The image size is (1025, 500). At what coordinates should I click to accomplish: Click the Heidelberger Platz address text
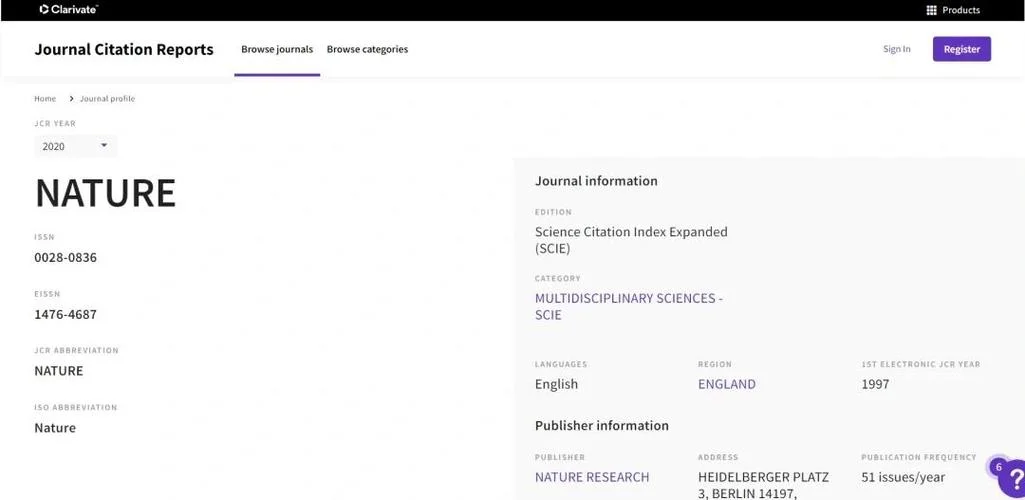764,486
